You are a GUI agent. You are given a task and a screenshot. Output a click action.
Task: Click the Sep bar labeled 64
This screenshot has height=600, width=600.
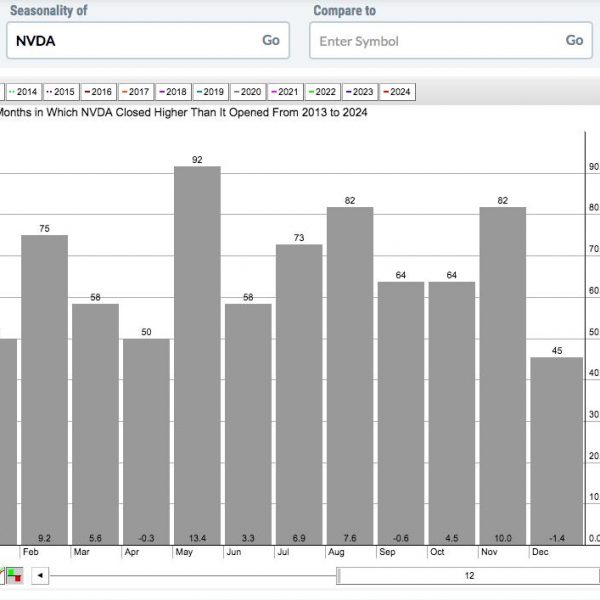click(x=401, y=413)
